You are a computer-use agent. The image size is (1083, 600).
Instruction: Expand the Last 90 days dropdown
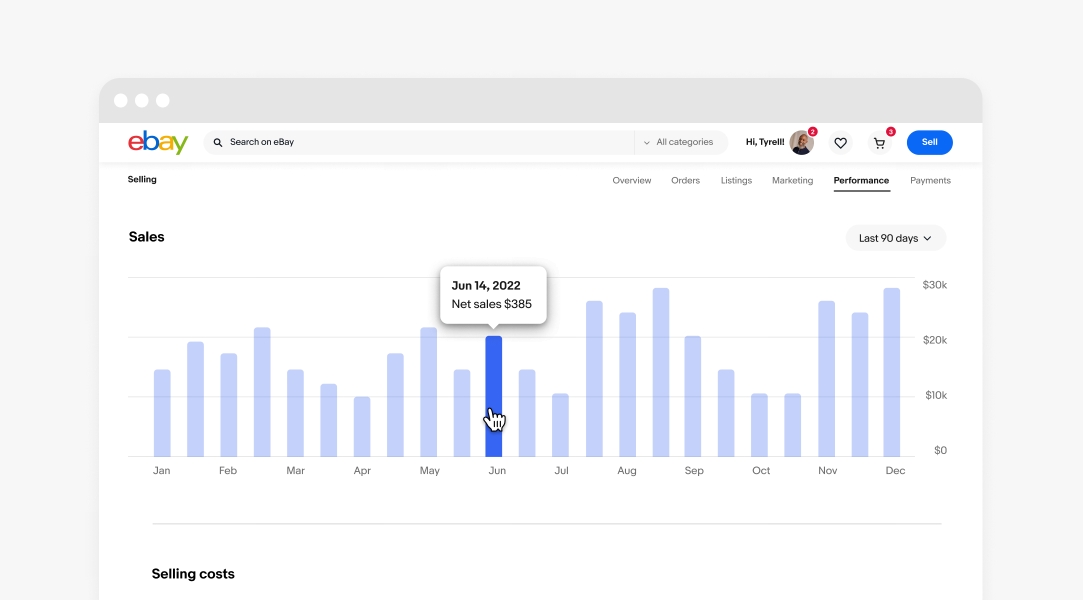coord(895,238)
